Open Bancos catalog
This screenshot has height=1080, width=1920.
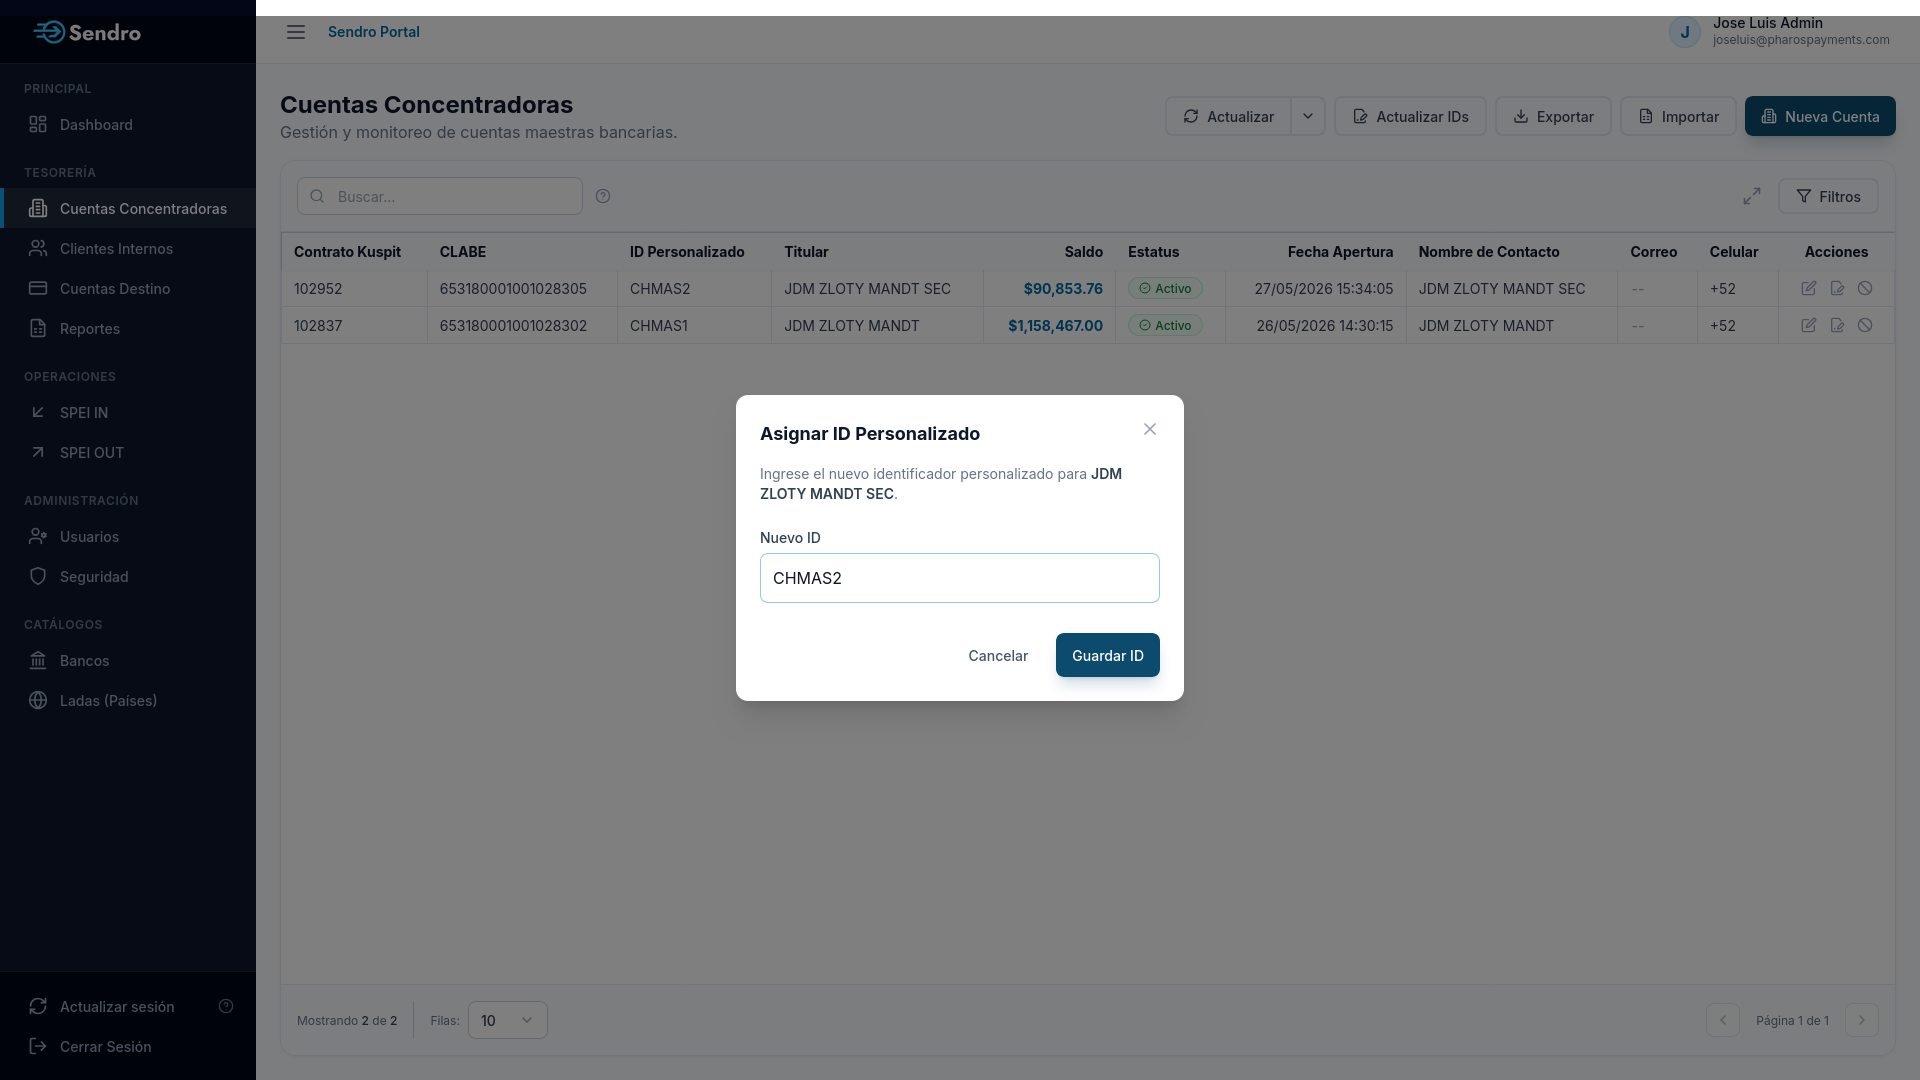(128, 660)
